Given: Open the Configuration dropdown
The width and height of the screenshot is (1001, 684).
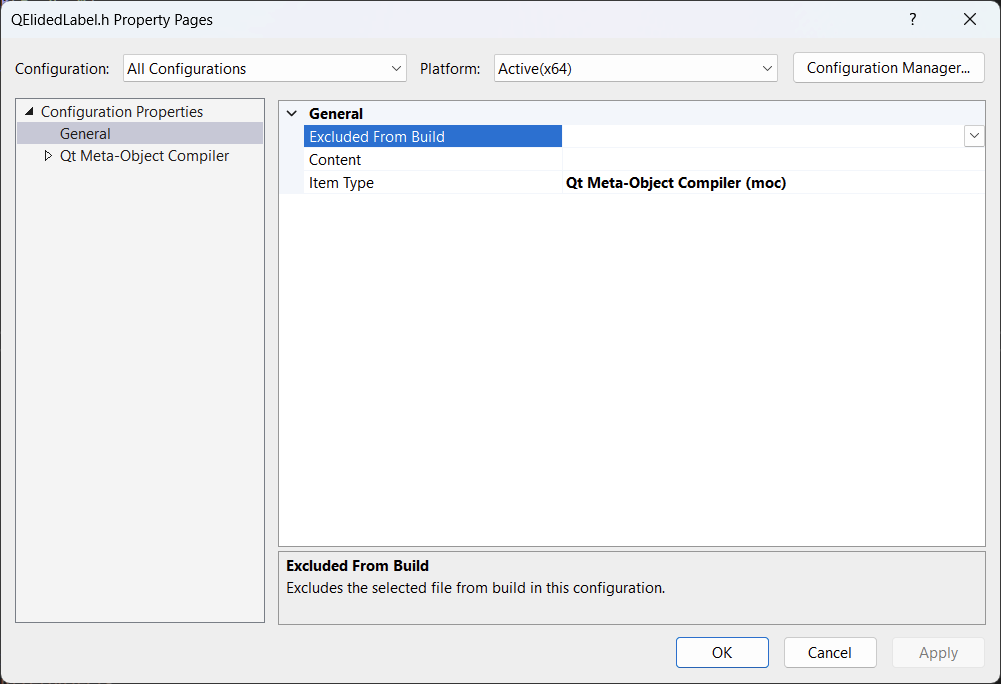Looking at the screenshot, I should pos(265,69).
